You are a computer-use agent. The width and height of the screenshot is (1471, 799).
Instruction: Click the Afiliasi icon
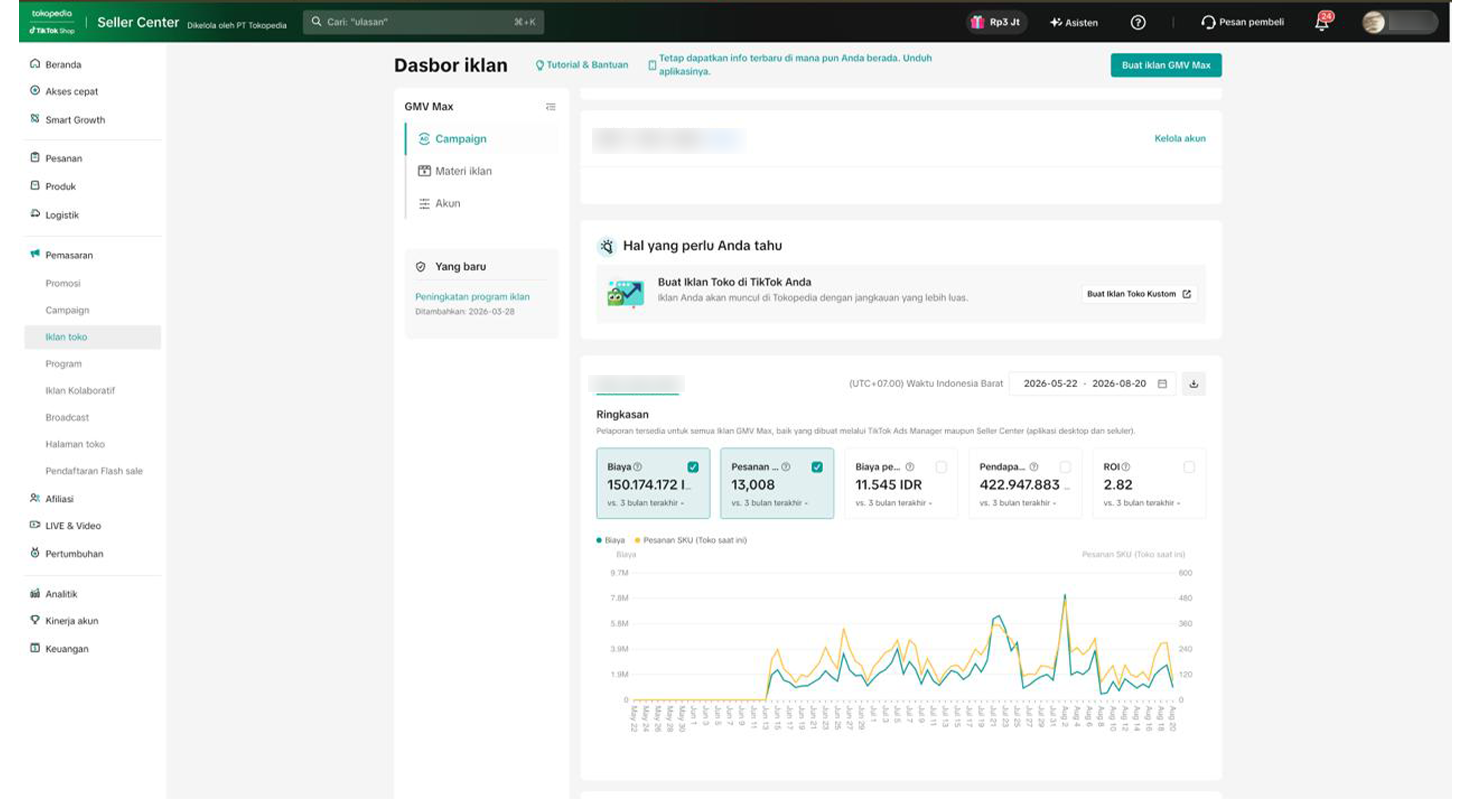pyautogui.click(x=35, y=498)
